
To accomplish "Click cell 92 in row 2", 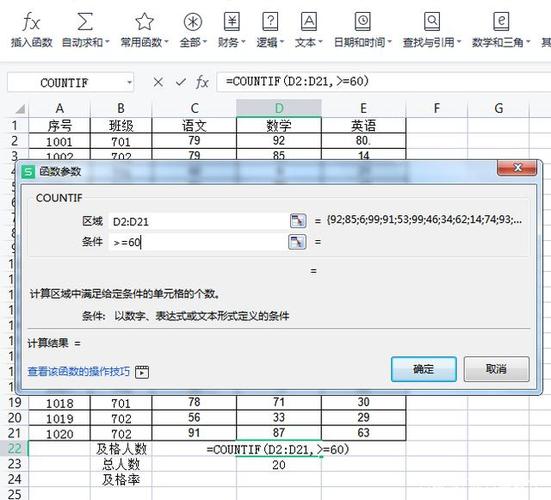I will pos(279,141).
